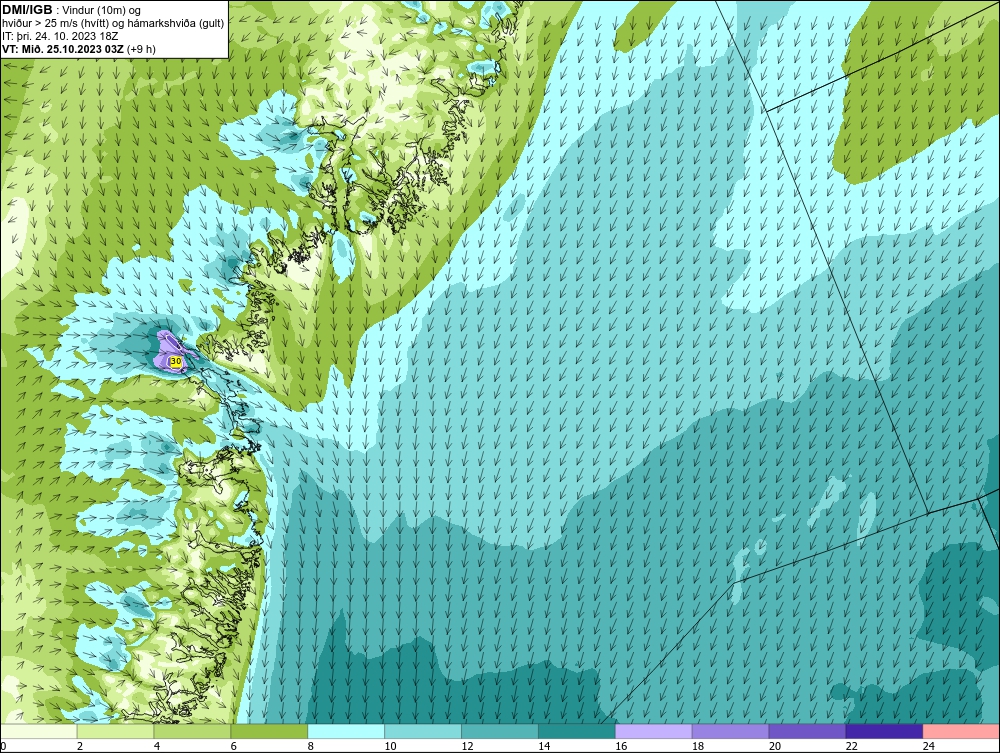This screenshot has width=1000, height=753.
Task: Select the 6–8 m/s olive green swatch
Action: pyautogui.click(x=269, y=731)
